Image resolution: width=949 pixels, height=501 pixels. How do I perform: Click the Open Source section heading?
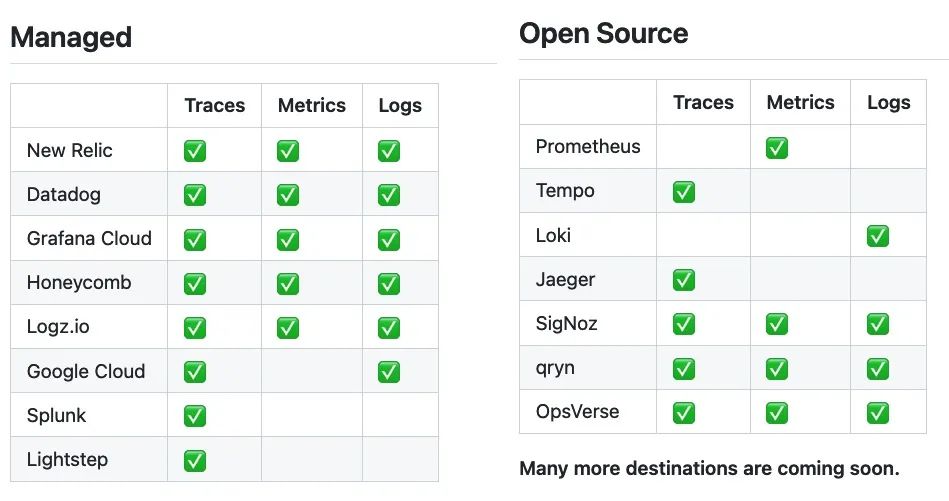603,33
